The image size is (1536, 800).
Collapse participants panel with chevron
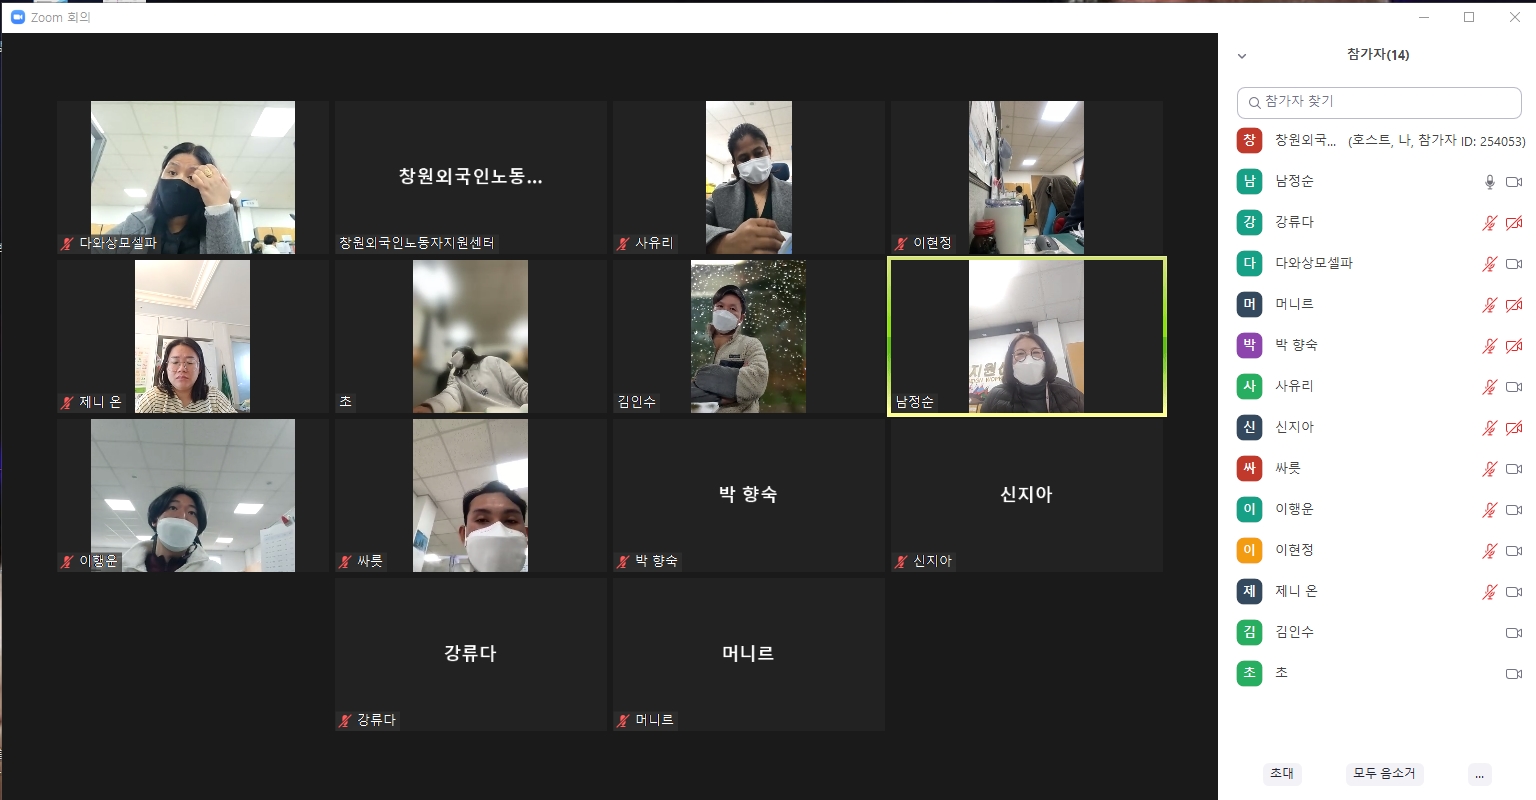[1242, 56]
